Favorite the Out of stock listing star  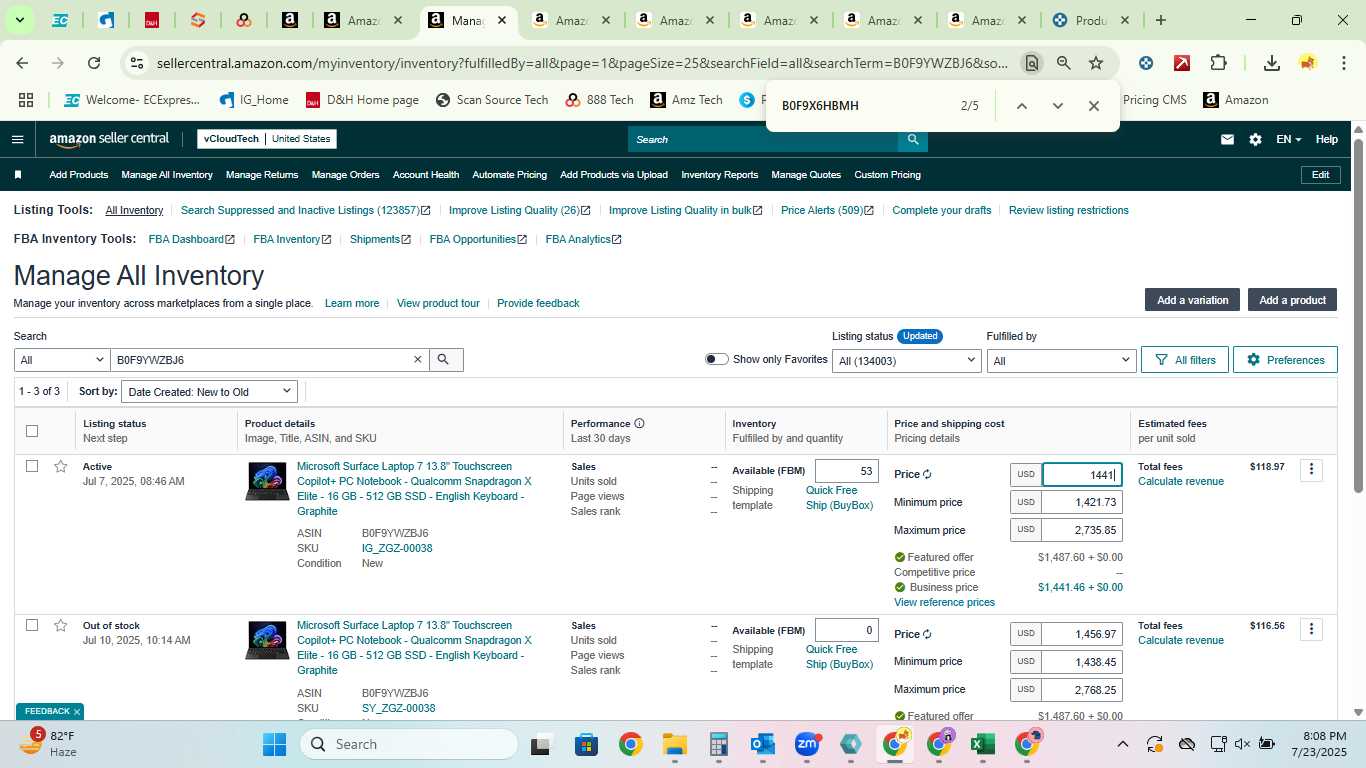tap(61, 625)
